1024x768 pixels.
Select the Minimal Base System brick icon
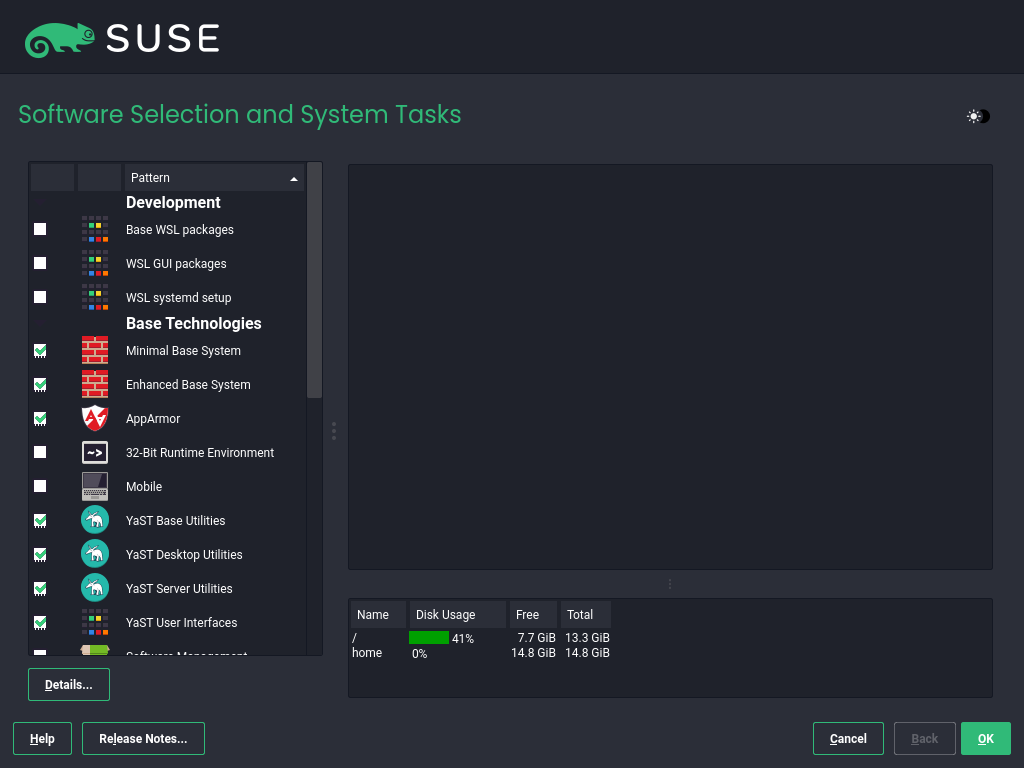click(94, 350)
